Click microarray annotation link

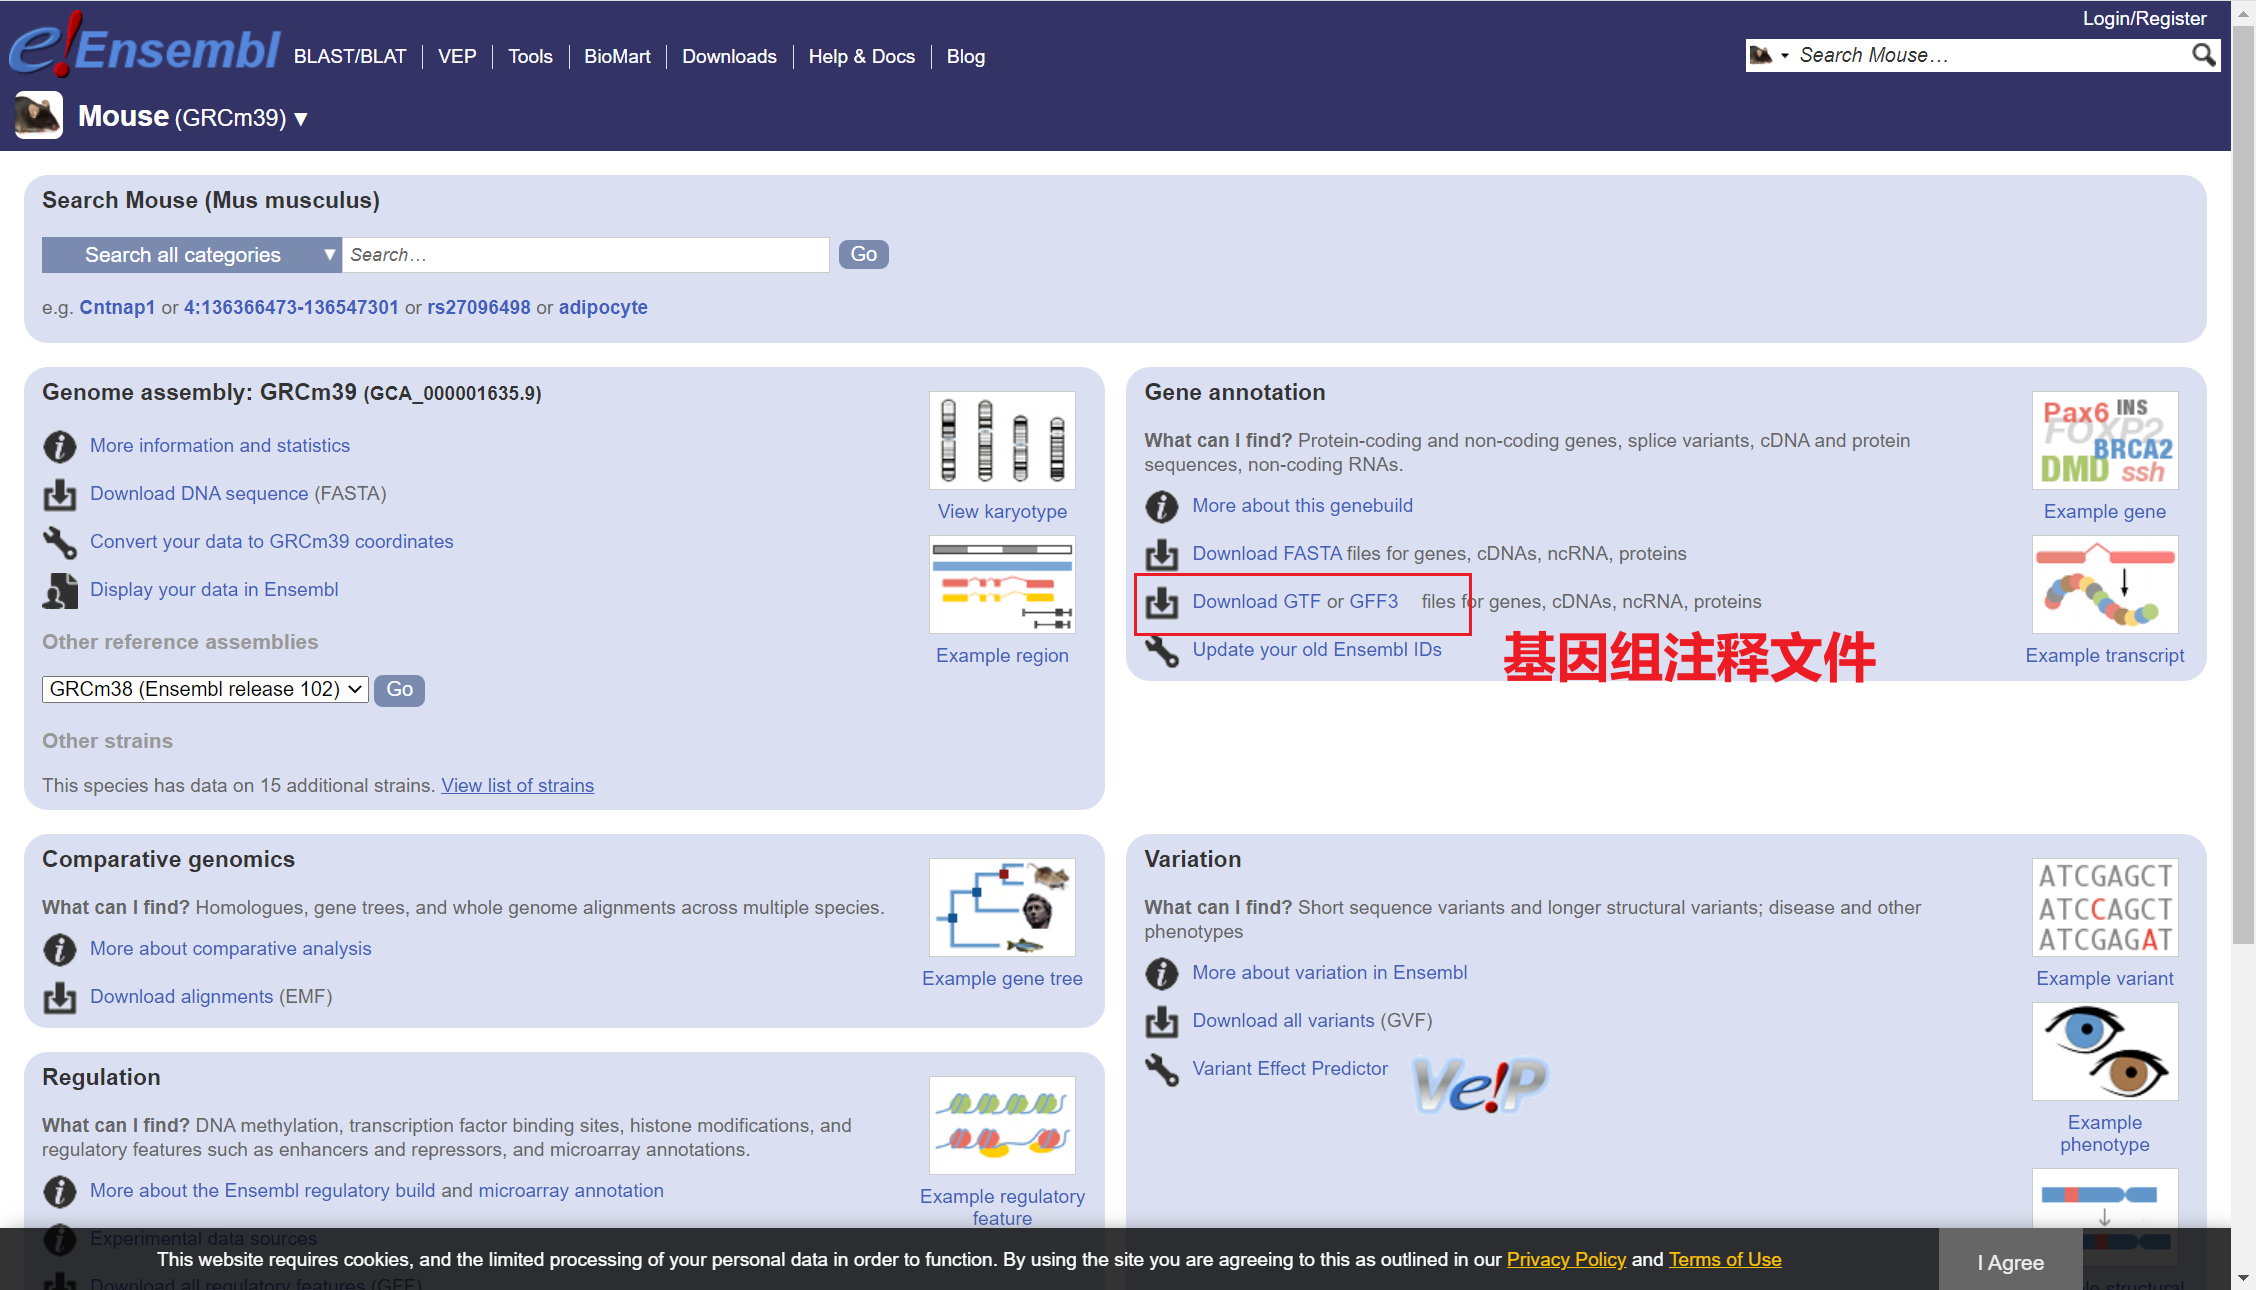[x=571, y=1191]
